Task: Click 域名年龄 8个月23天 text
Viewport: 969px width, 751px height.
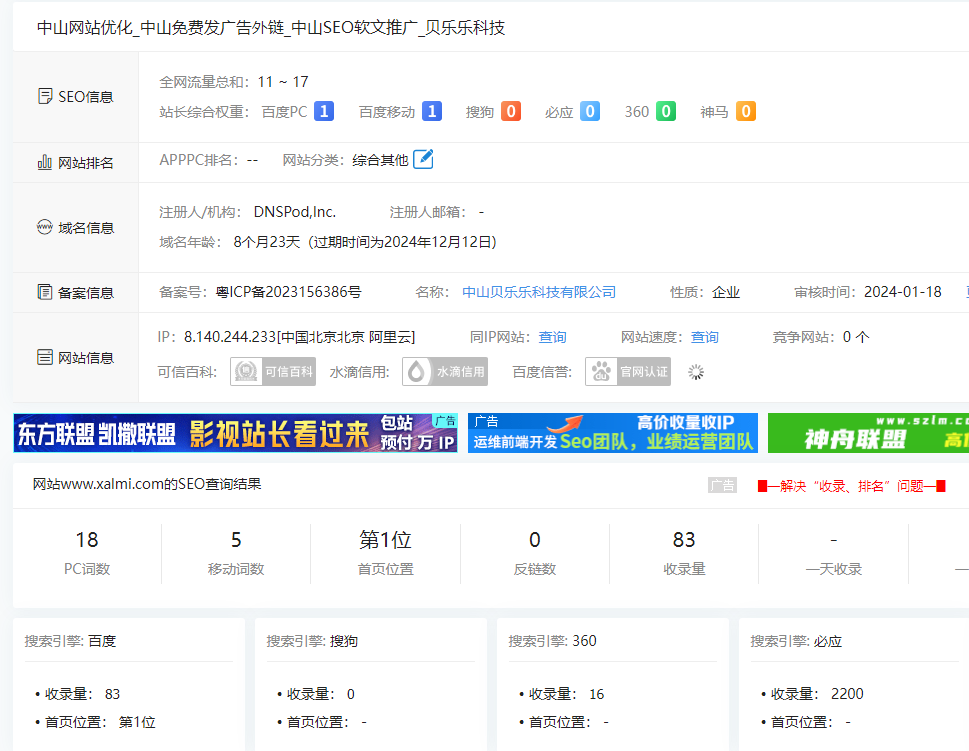Action: pyautogui.click(x=267, y=242)
